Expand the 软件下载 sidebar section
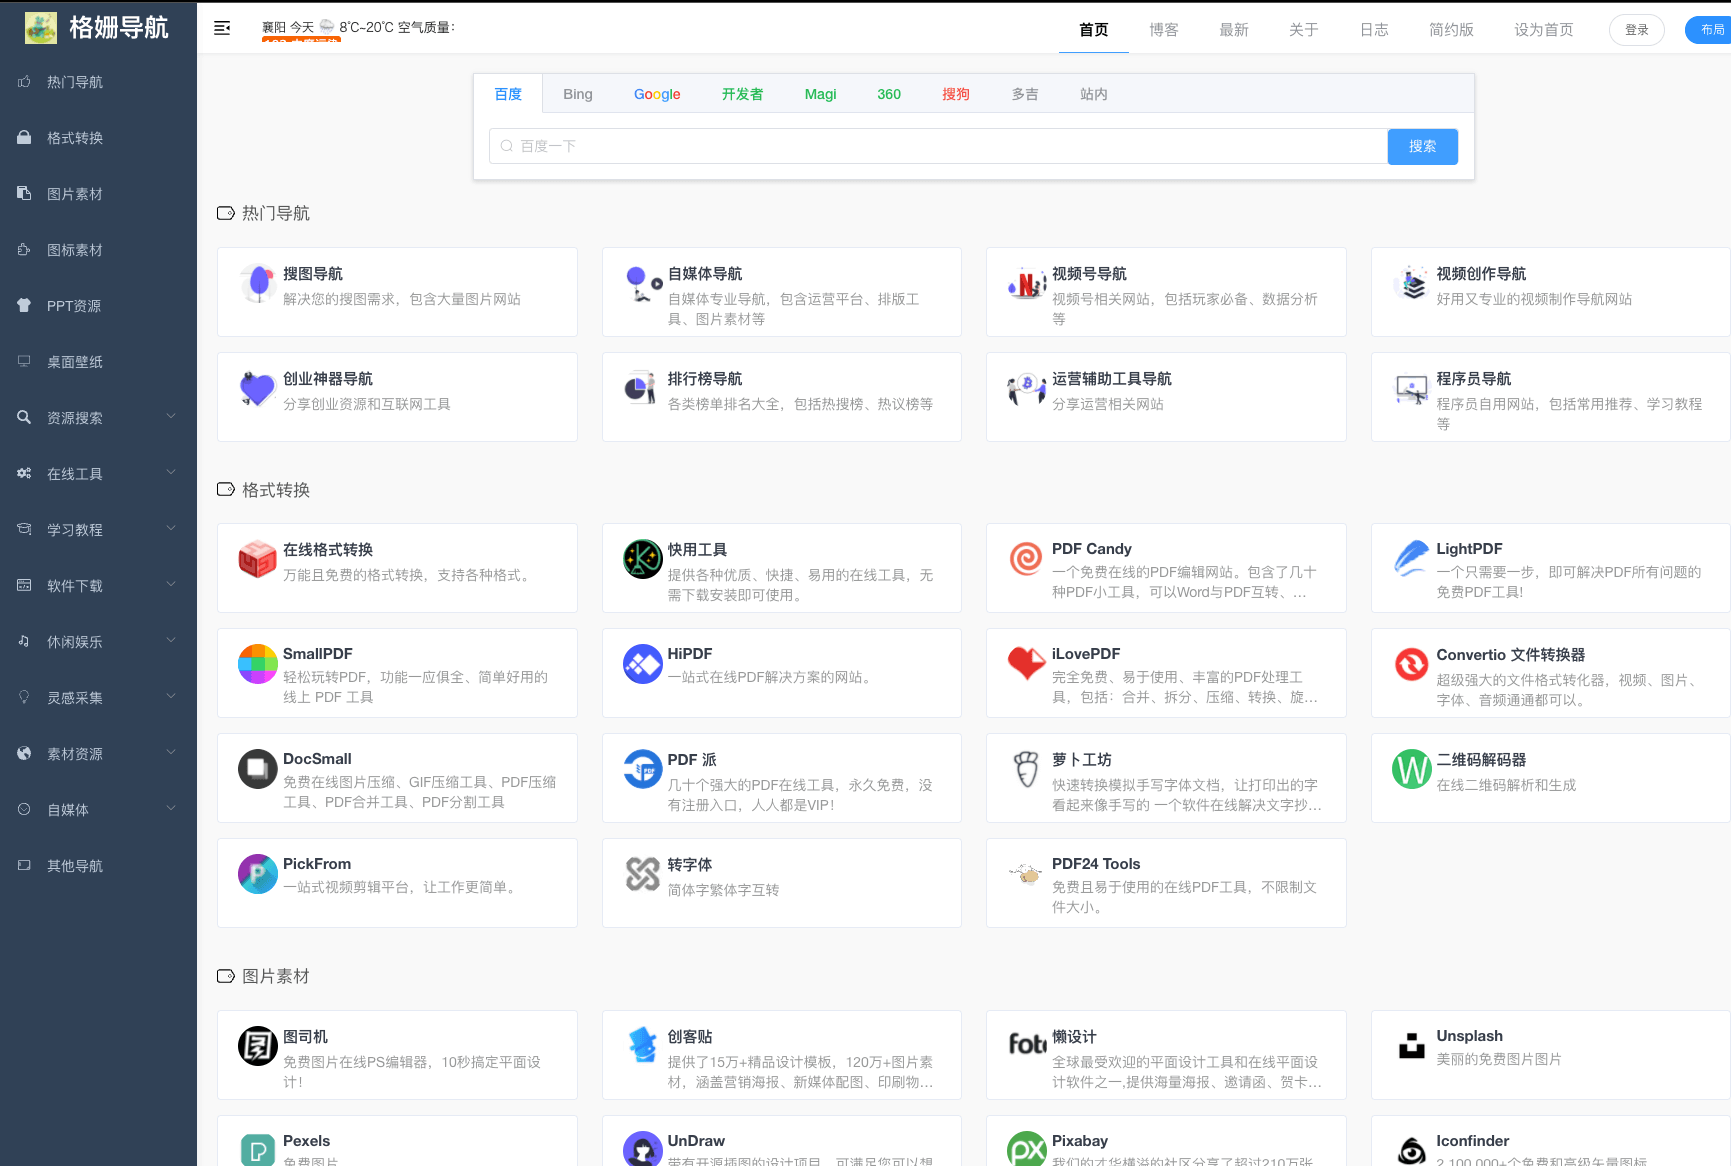 click(x=98, y=586)
